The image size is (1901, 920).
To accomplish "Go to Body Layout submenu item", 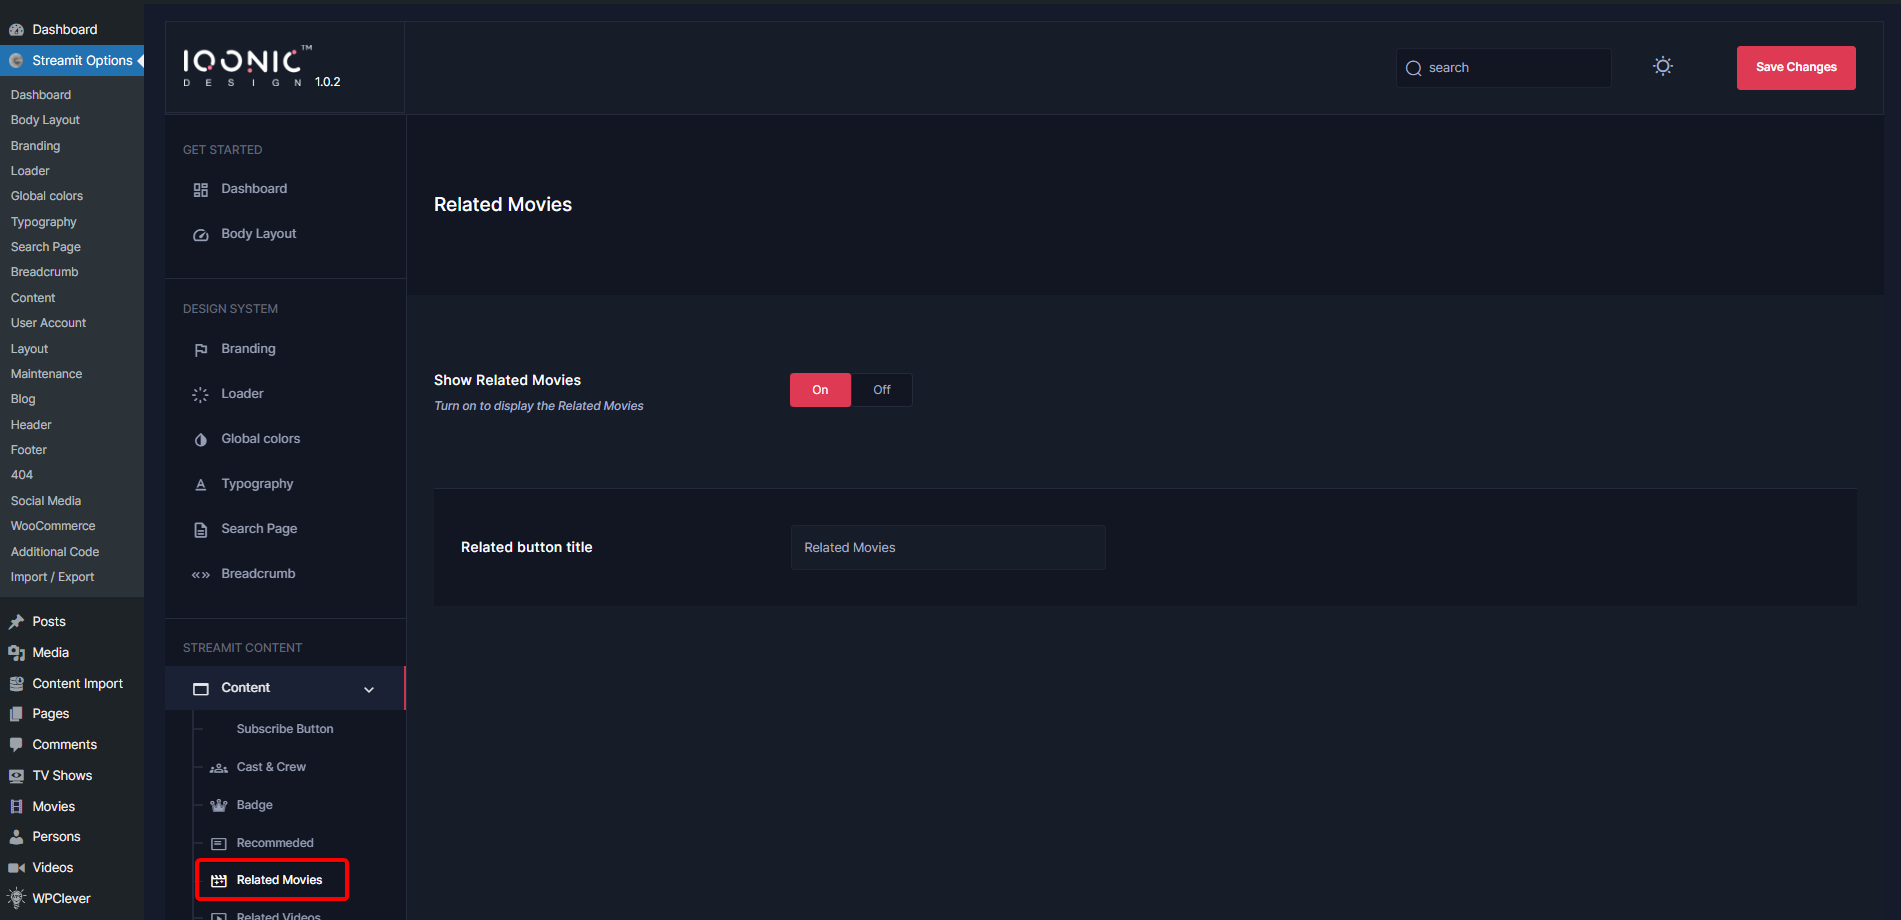I will [x=45, y=120].
